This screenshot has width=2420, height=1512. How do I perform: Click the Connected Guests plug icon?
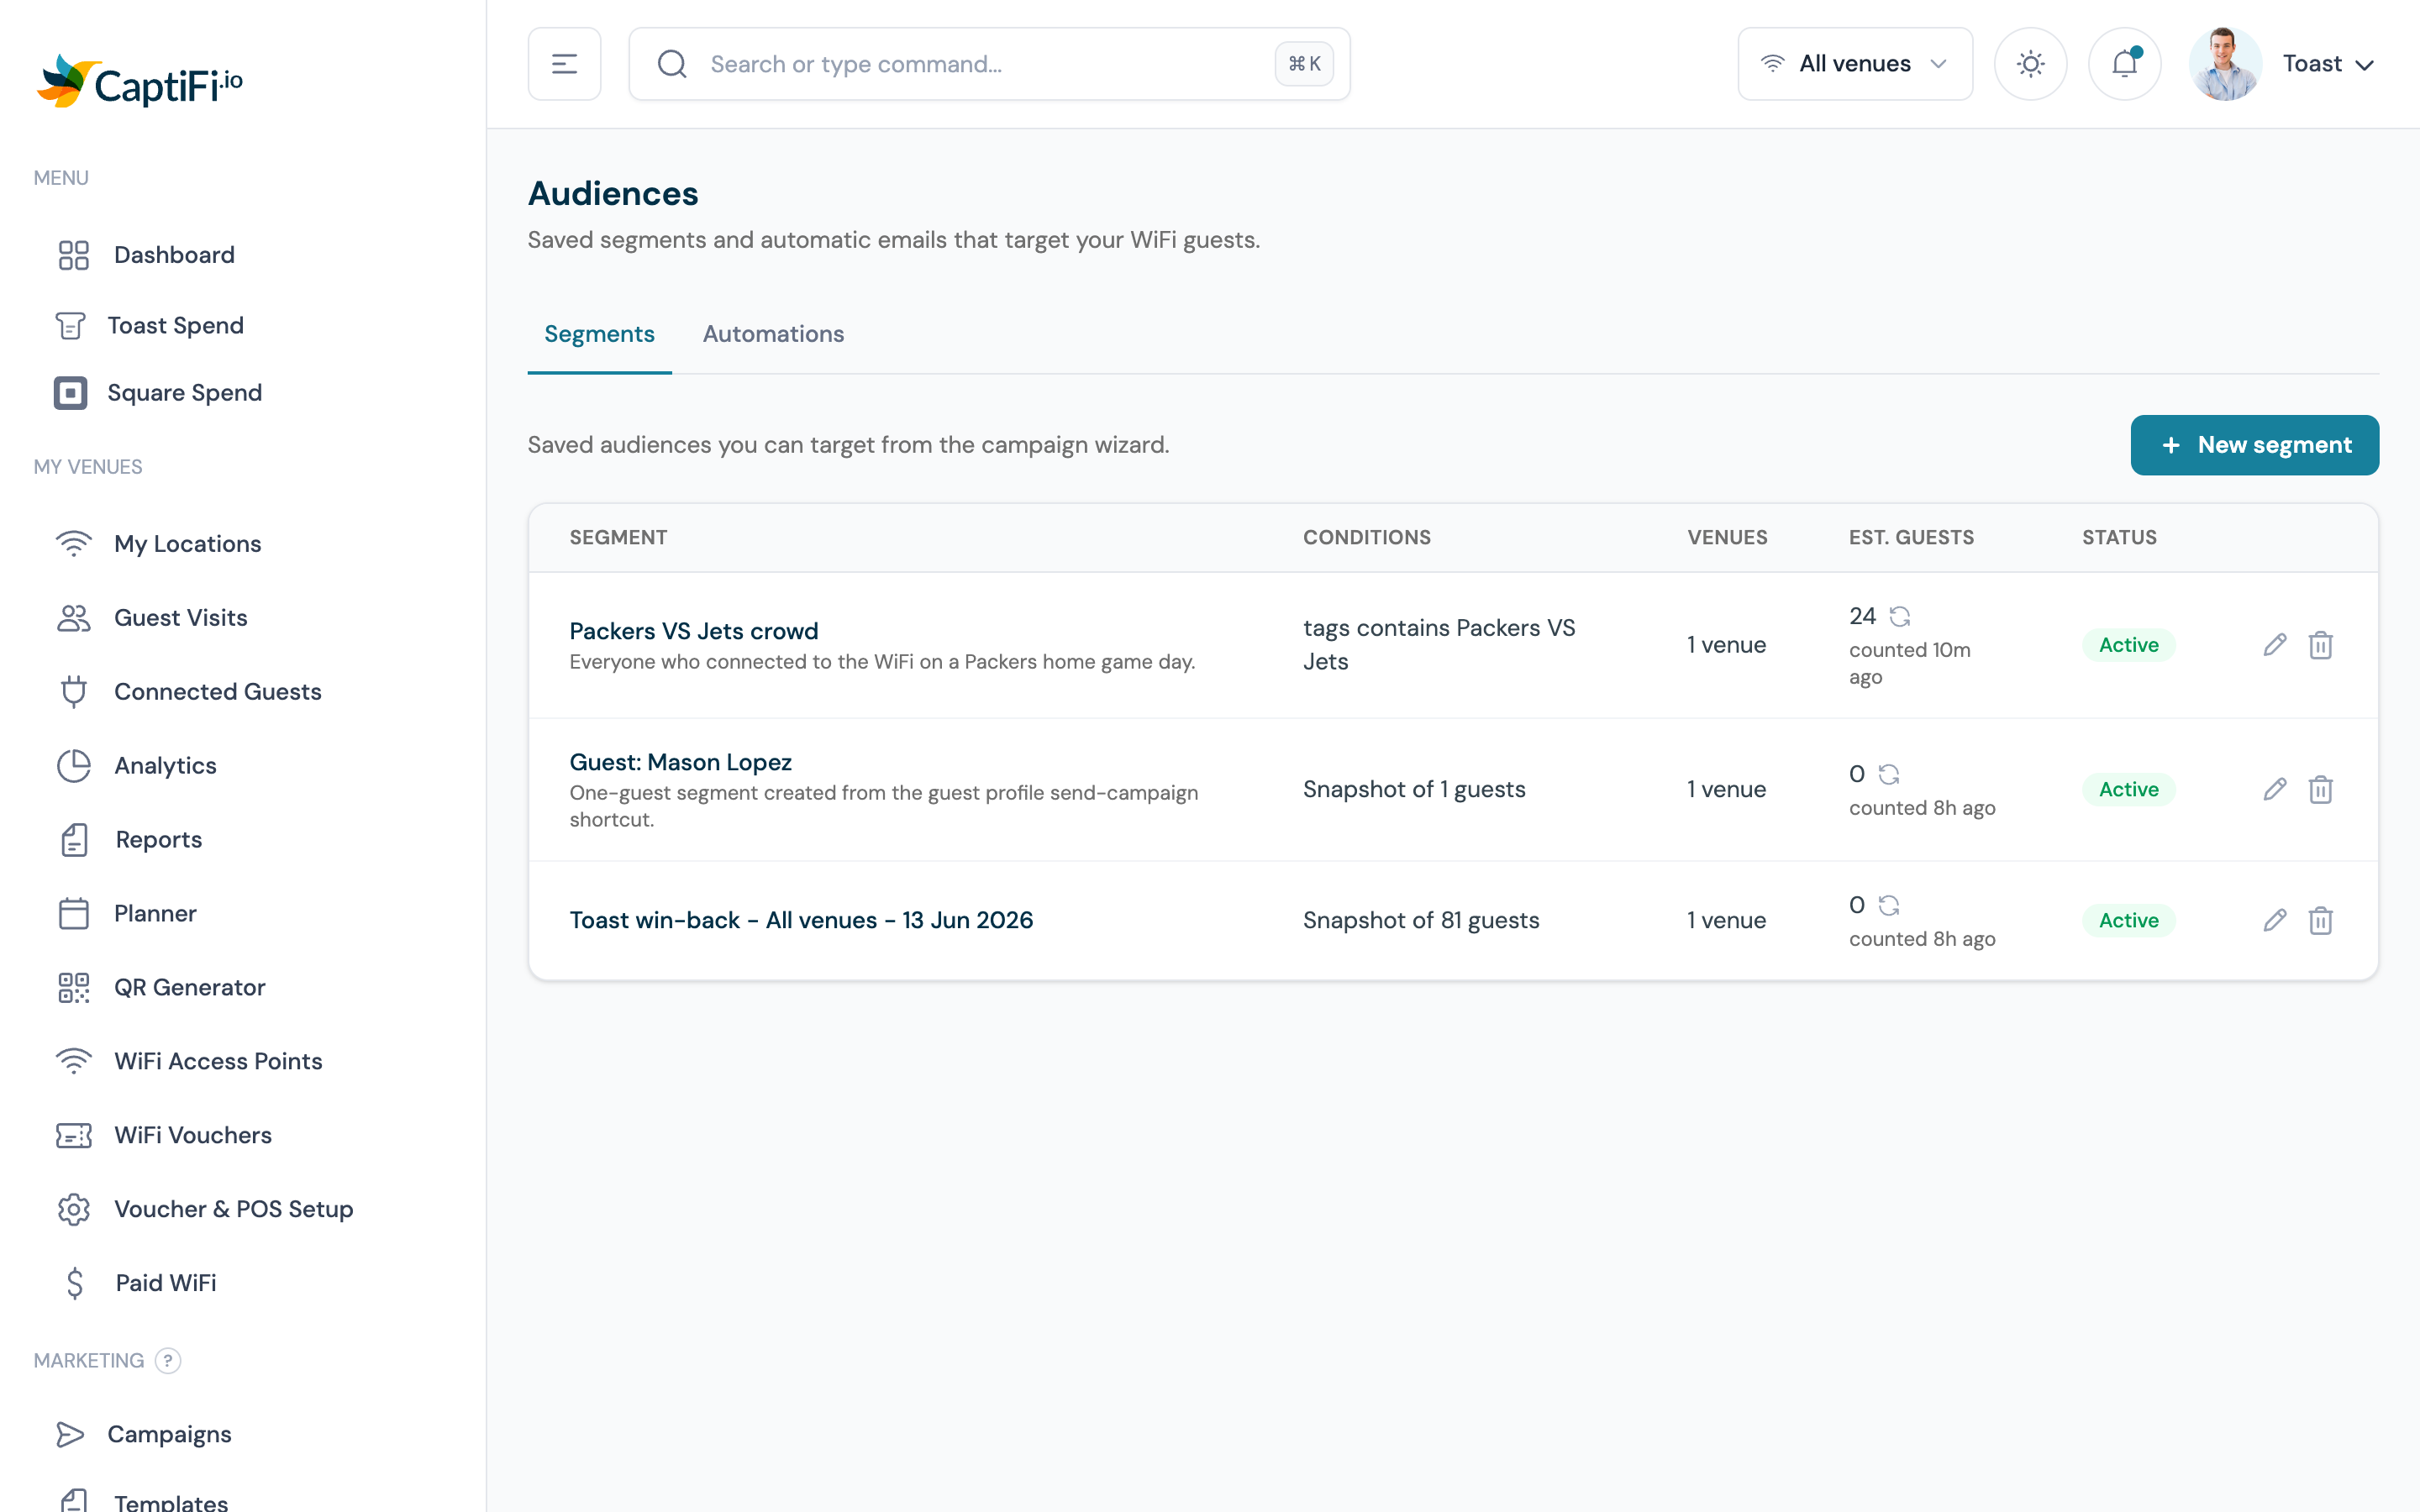pos(73,691)
